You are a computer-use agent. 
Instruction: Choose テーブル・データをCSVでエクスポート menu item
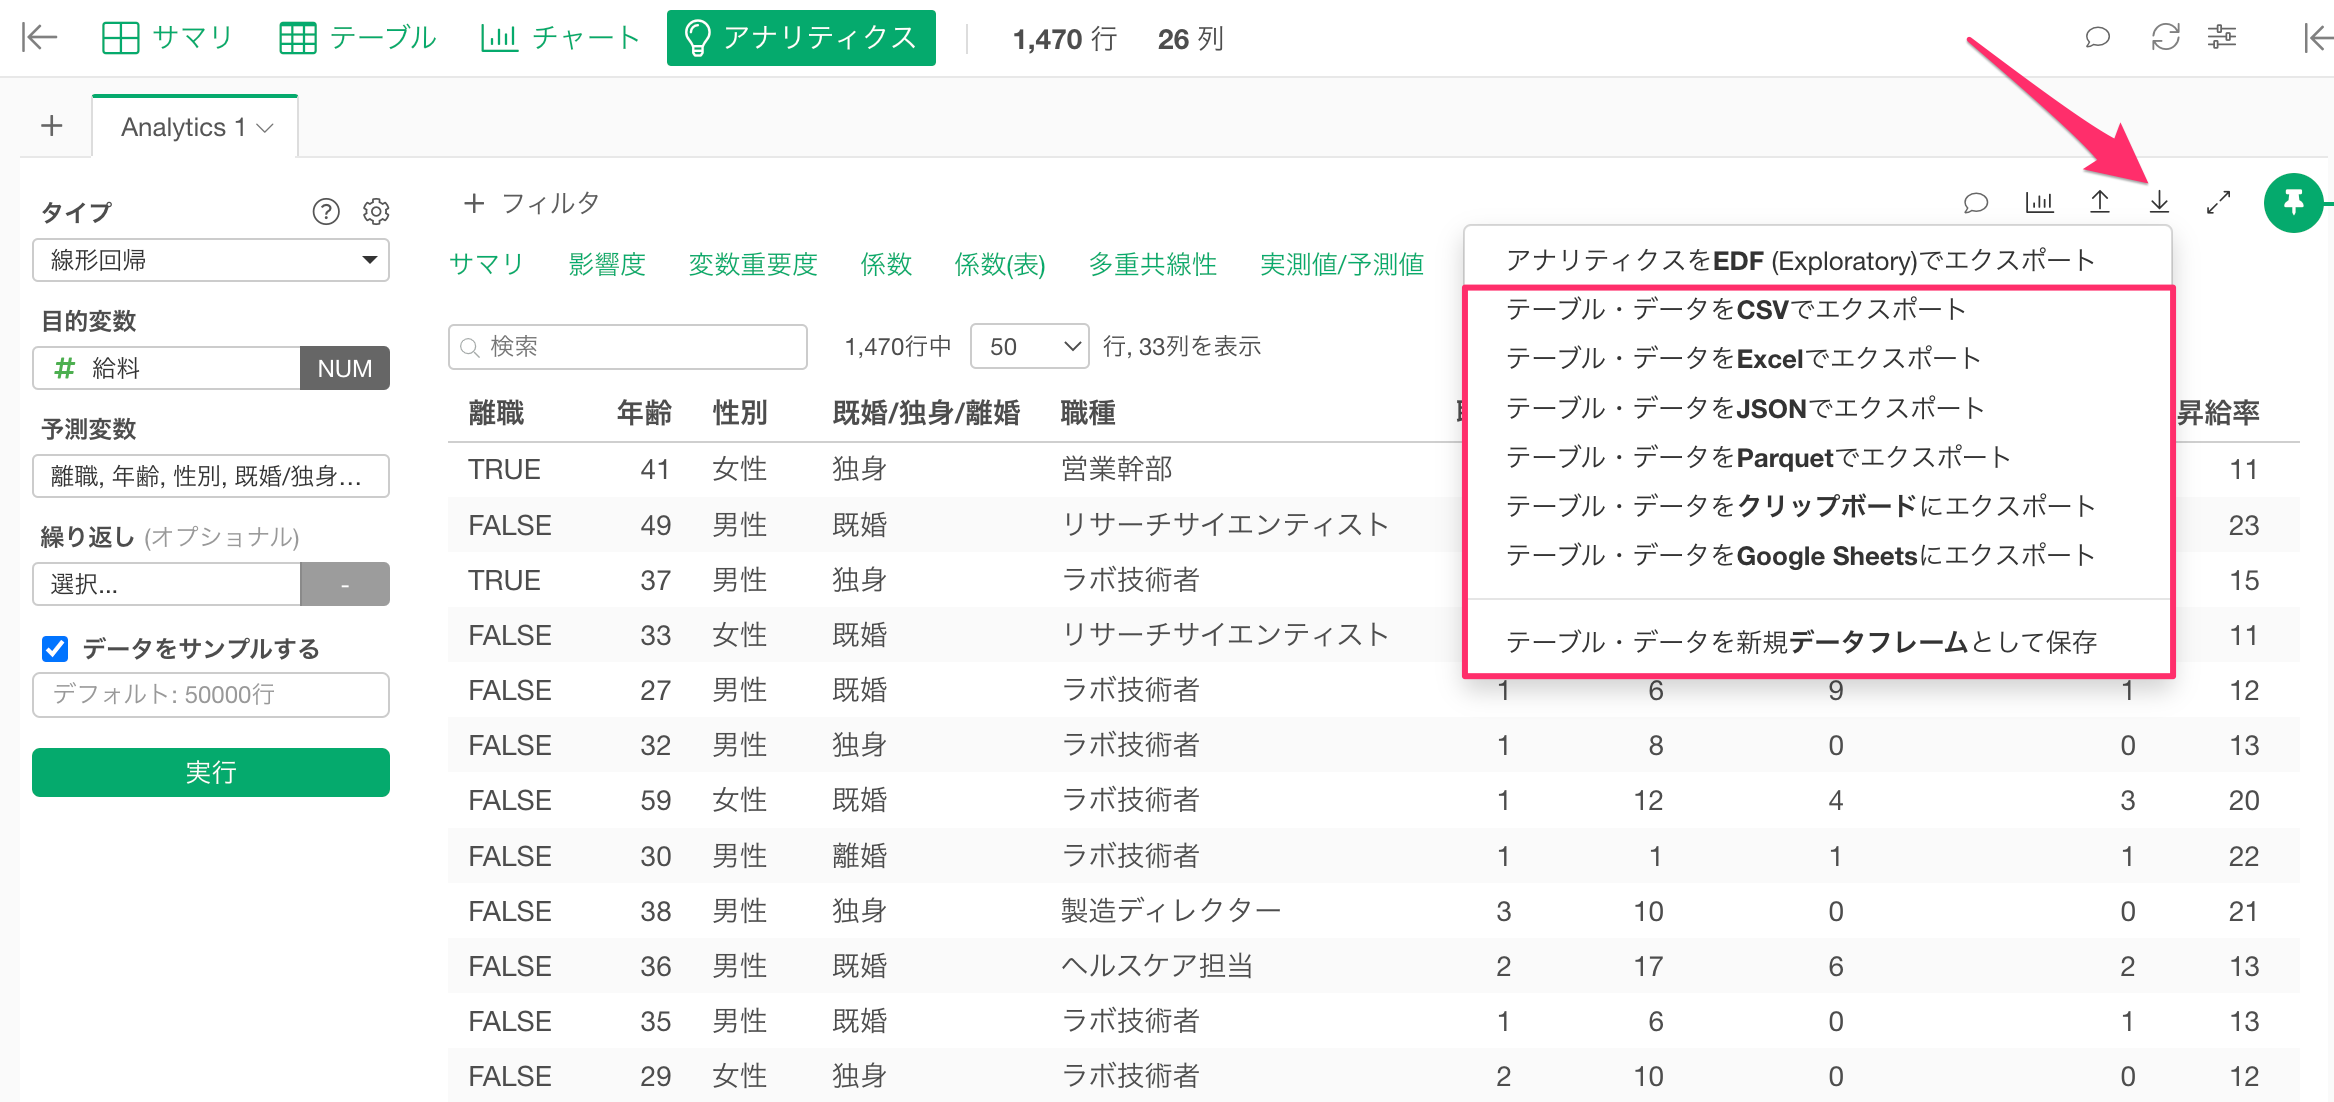[1735, 309]
